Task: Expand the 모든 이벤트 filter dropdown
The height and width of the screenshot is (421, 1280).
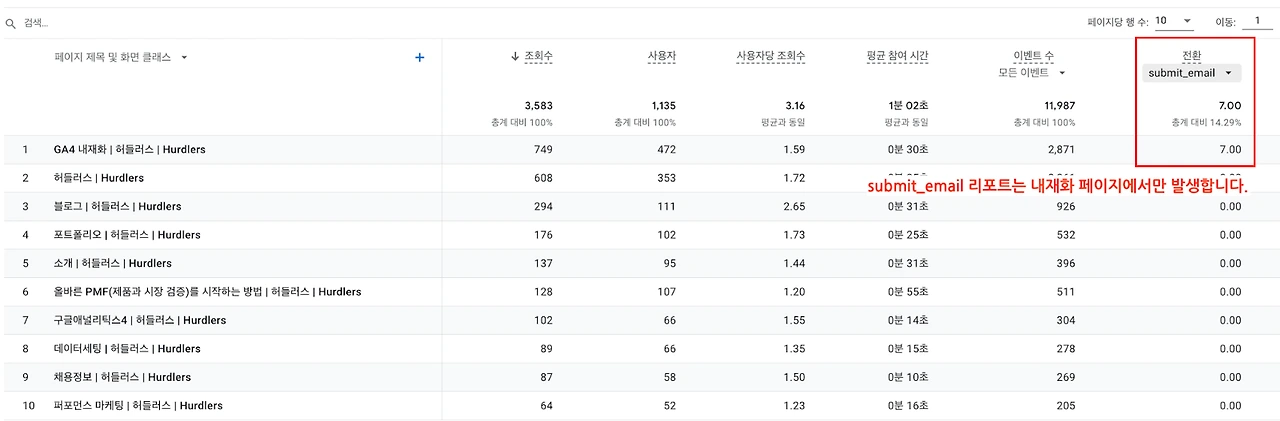Action: coord(1032,73)
